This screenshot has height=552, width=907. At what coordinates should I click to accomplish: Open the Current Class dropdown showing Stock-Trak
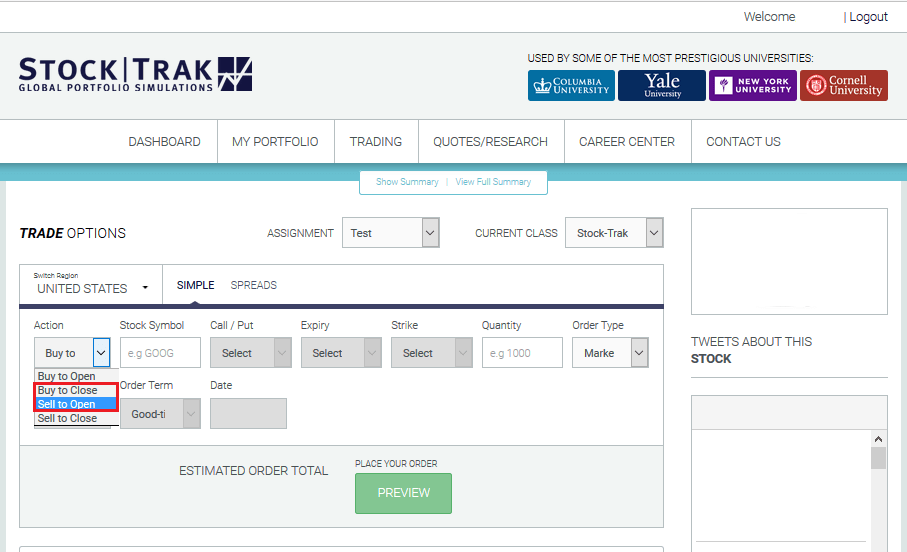click(x=614, y=233)
